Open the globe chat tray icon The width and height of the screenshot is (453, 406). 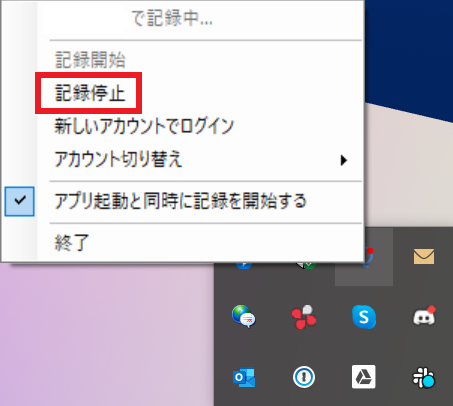[244, 317]
